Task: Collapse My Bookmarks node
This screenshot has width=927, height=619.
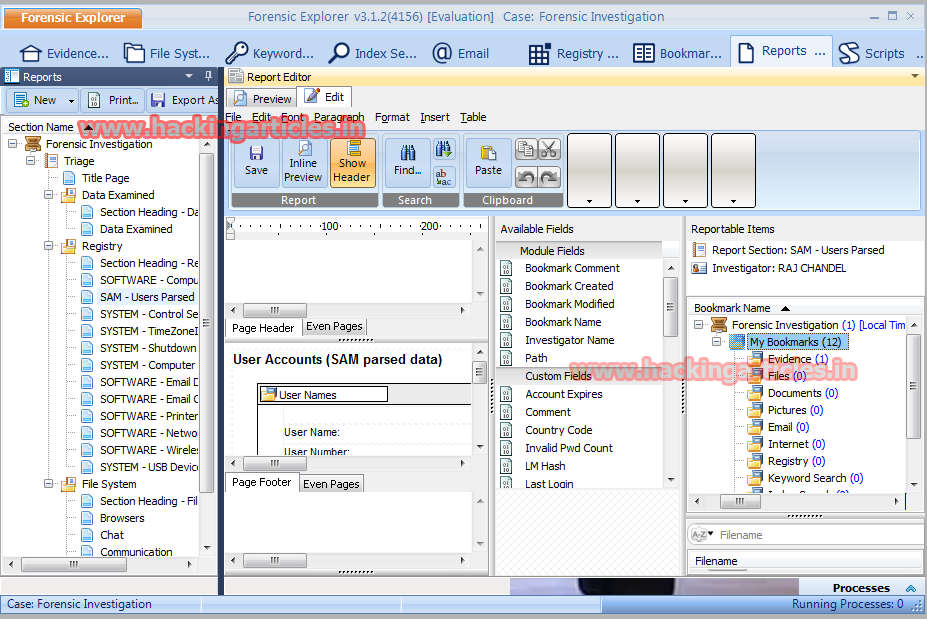Action: click(717, 342)
